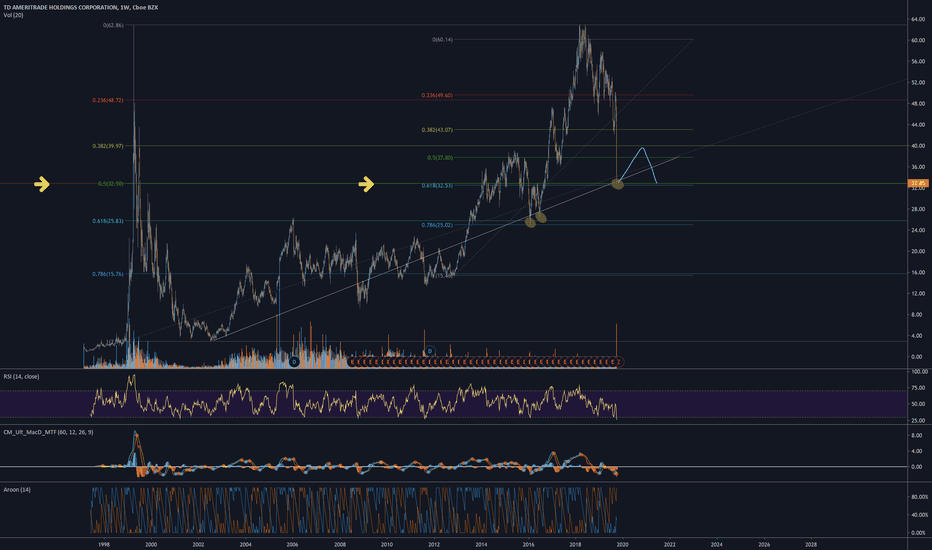Select the 0.236(49.60) Fibonacci level label

437,95
